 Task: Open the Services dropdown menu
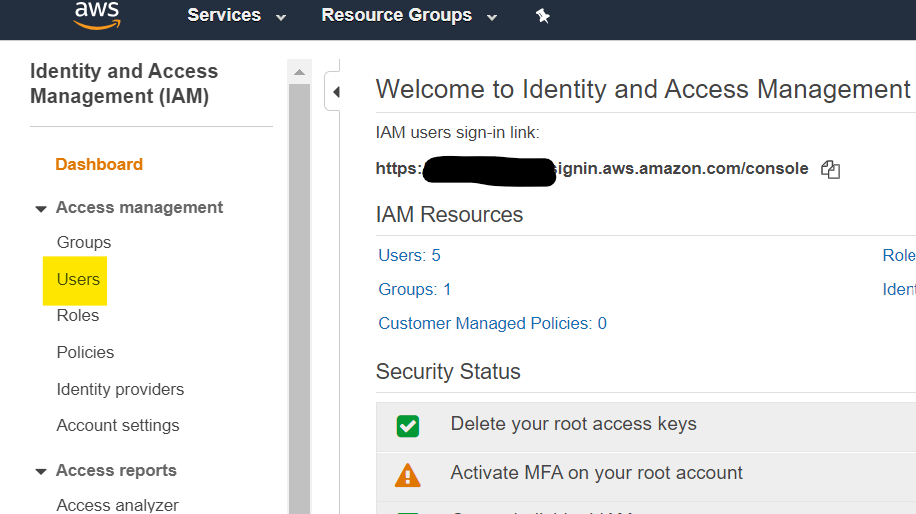click(236, 16)
